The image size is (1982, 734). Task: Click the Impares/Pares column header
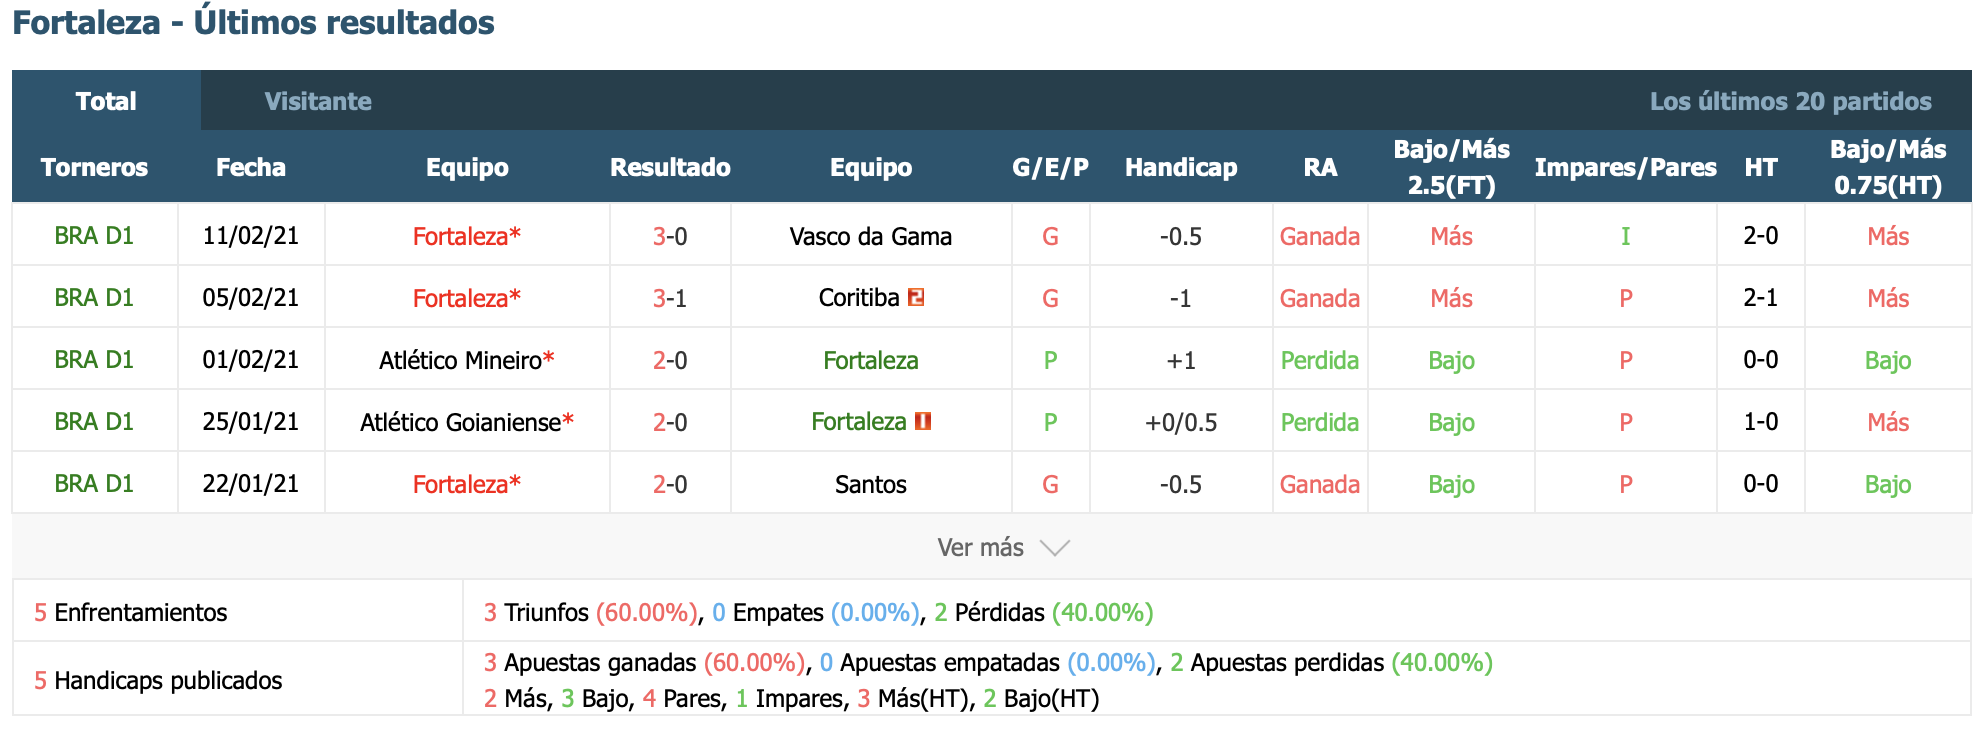pyautogui.click(x=1625, y=167)
